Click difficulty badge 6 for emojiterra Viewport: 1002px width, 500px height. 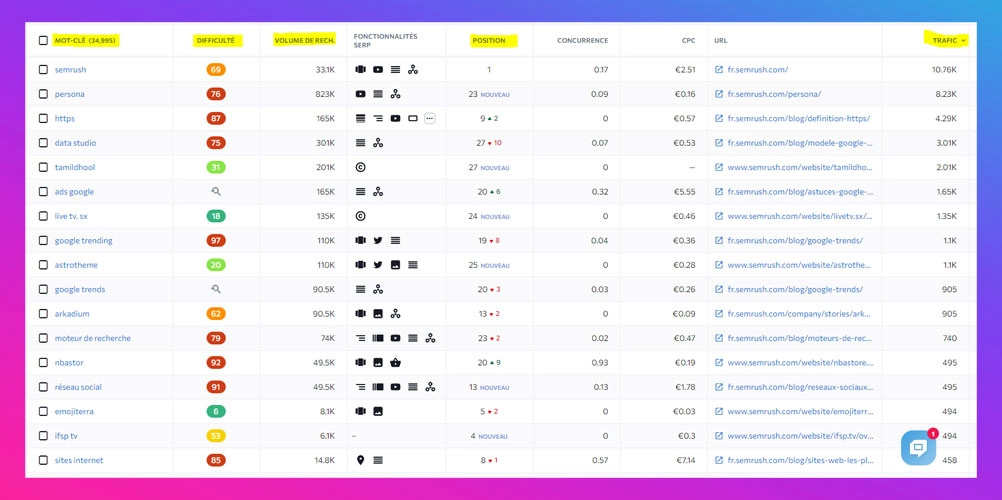pyautogui.click(x=216, y=411)
